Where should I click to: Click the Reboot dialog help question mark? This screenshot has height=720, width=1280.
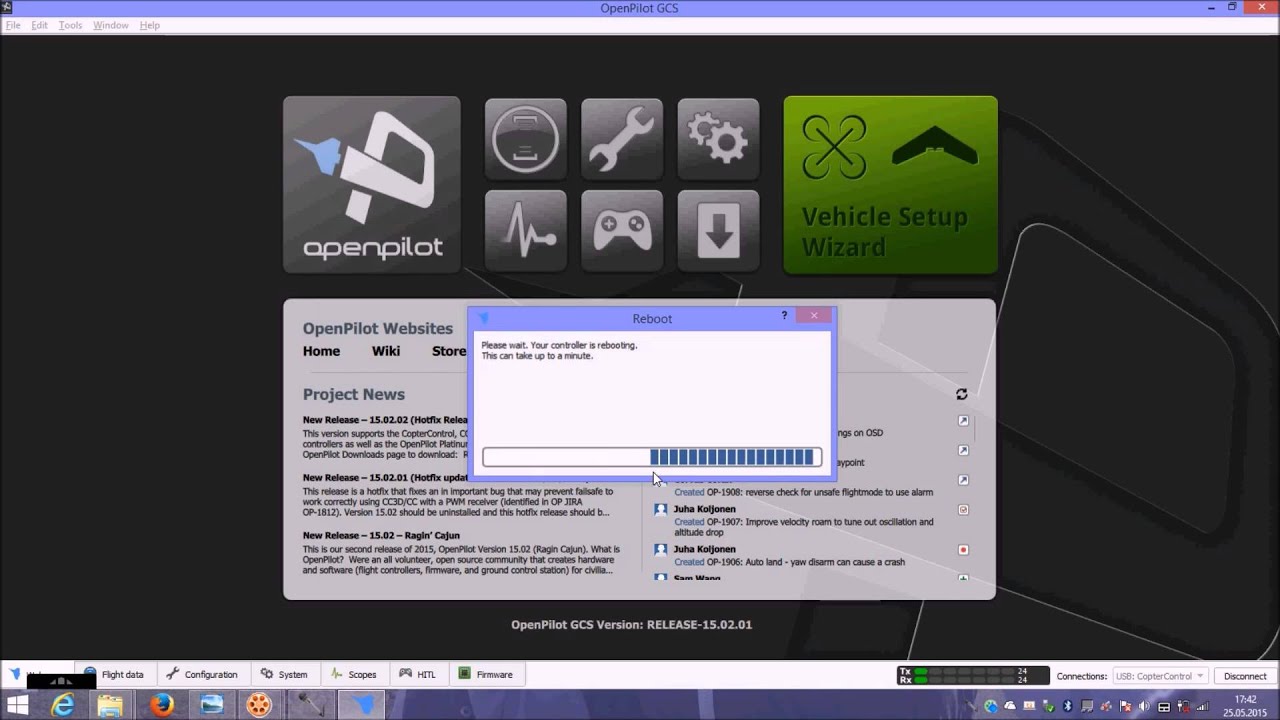[x=784, y=316]
